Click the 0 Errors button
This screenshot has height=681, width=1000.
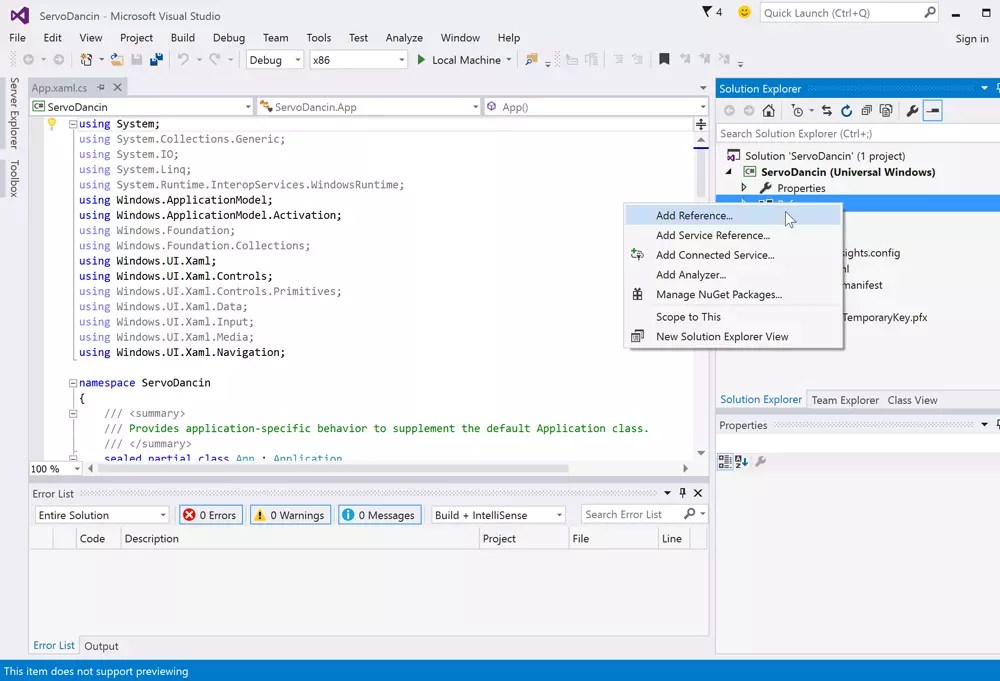[x=210, y=514]
